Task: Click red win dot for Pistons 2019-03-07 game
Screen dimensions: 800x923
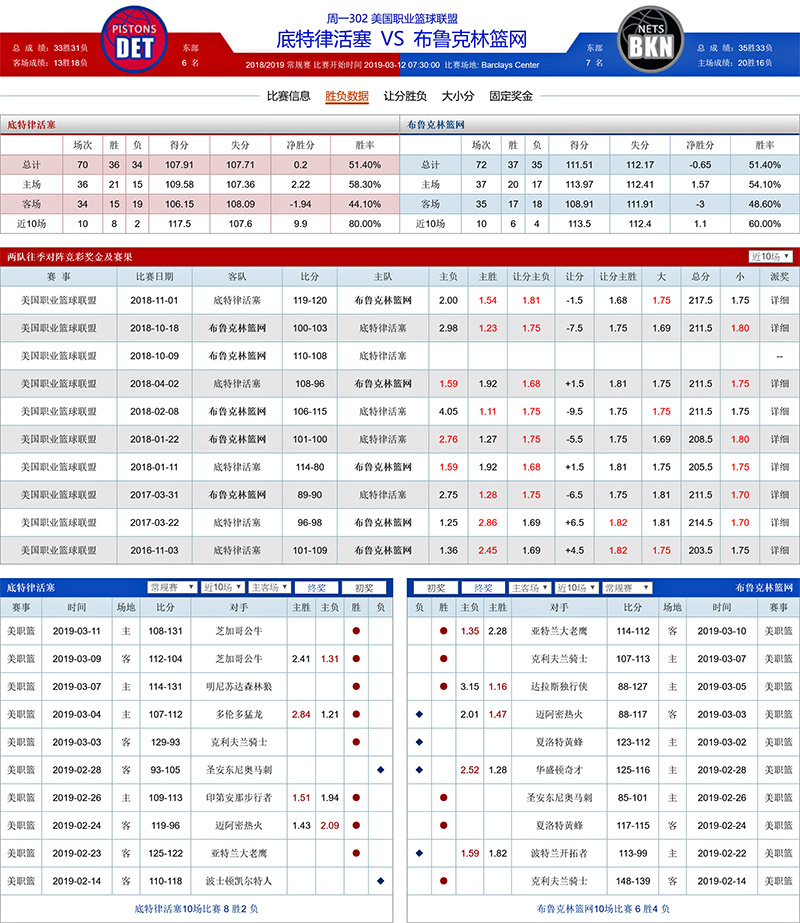Action: 356,686
